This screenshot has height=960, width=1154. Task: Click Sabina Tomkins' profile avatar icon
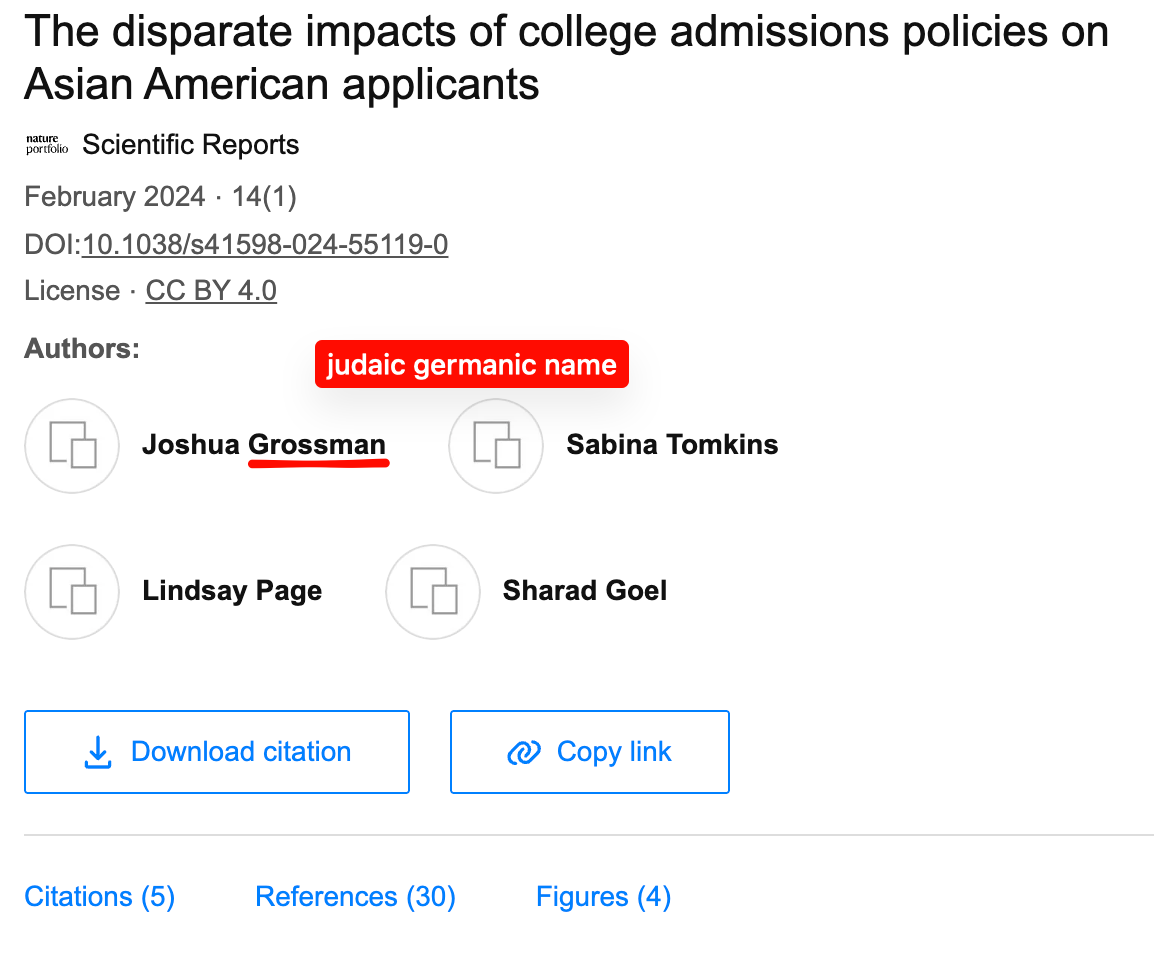point(496,446)
